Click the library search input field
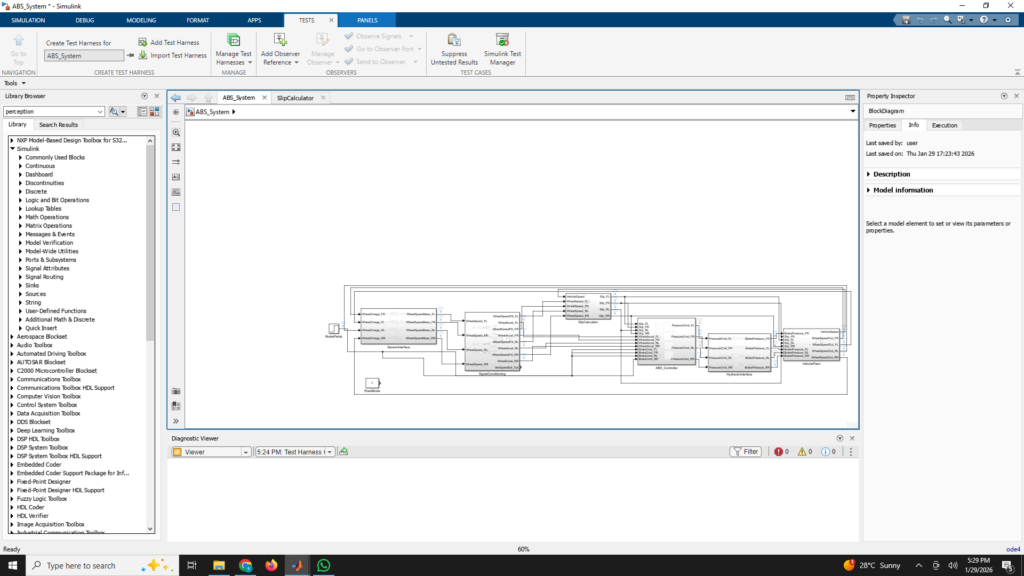The width and height of the screenshot is (1024, 576). click(50, 112)
